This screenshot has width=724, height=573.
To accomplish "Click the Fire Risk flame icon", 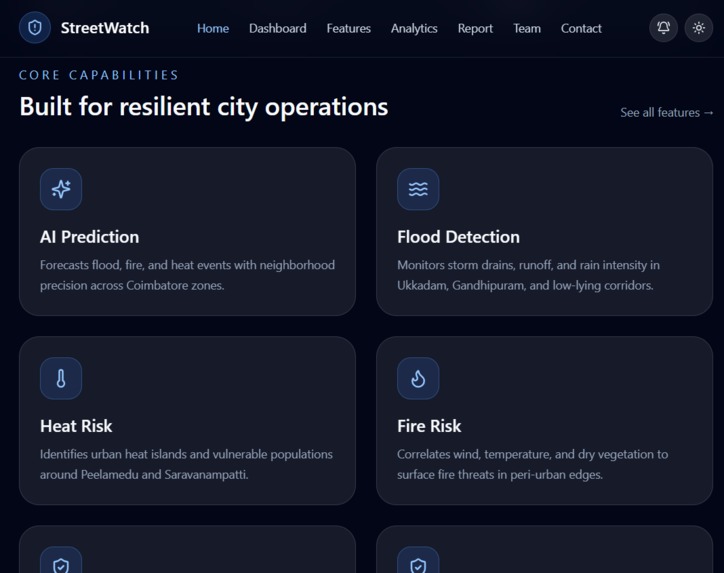I will [418, 379].
